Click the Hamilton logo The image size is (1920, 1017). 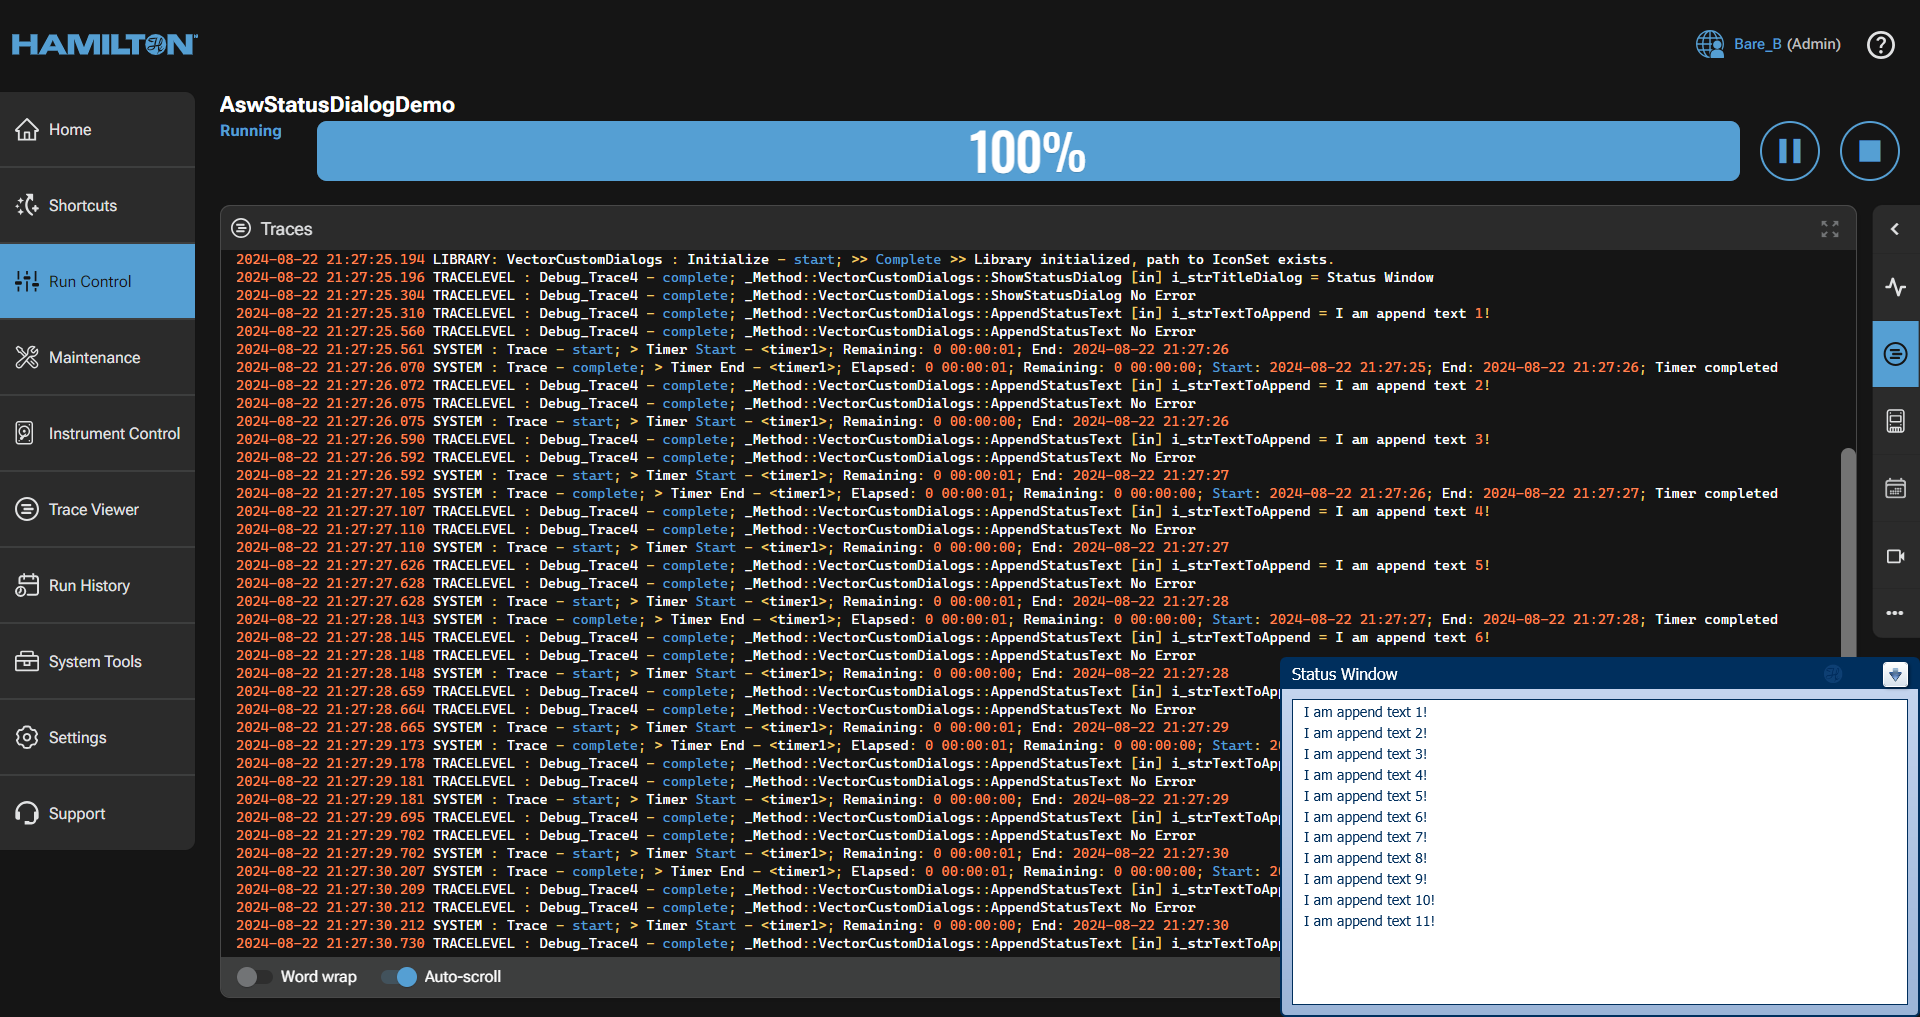tap(105, 45)
